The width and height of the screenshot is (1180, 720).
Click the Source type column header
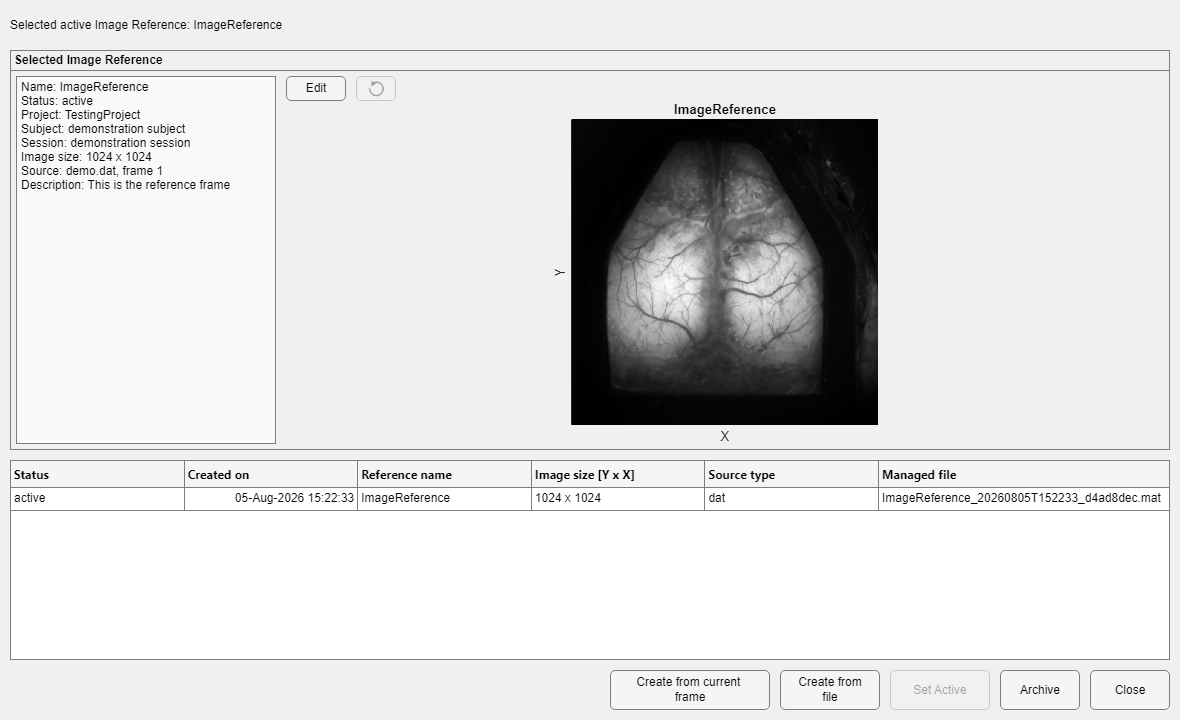(791, 475)
